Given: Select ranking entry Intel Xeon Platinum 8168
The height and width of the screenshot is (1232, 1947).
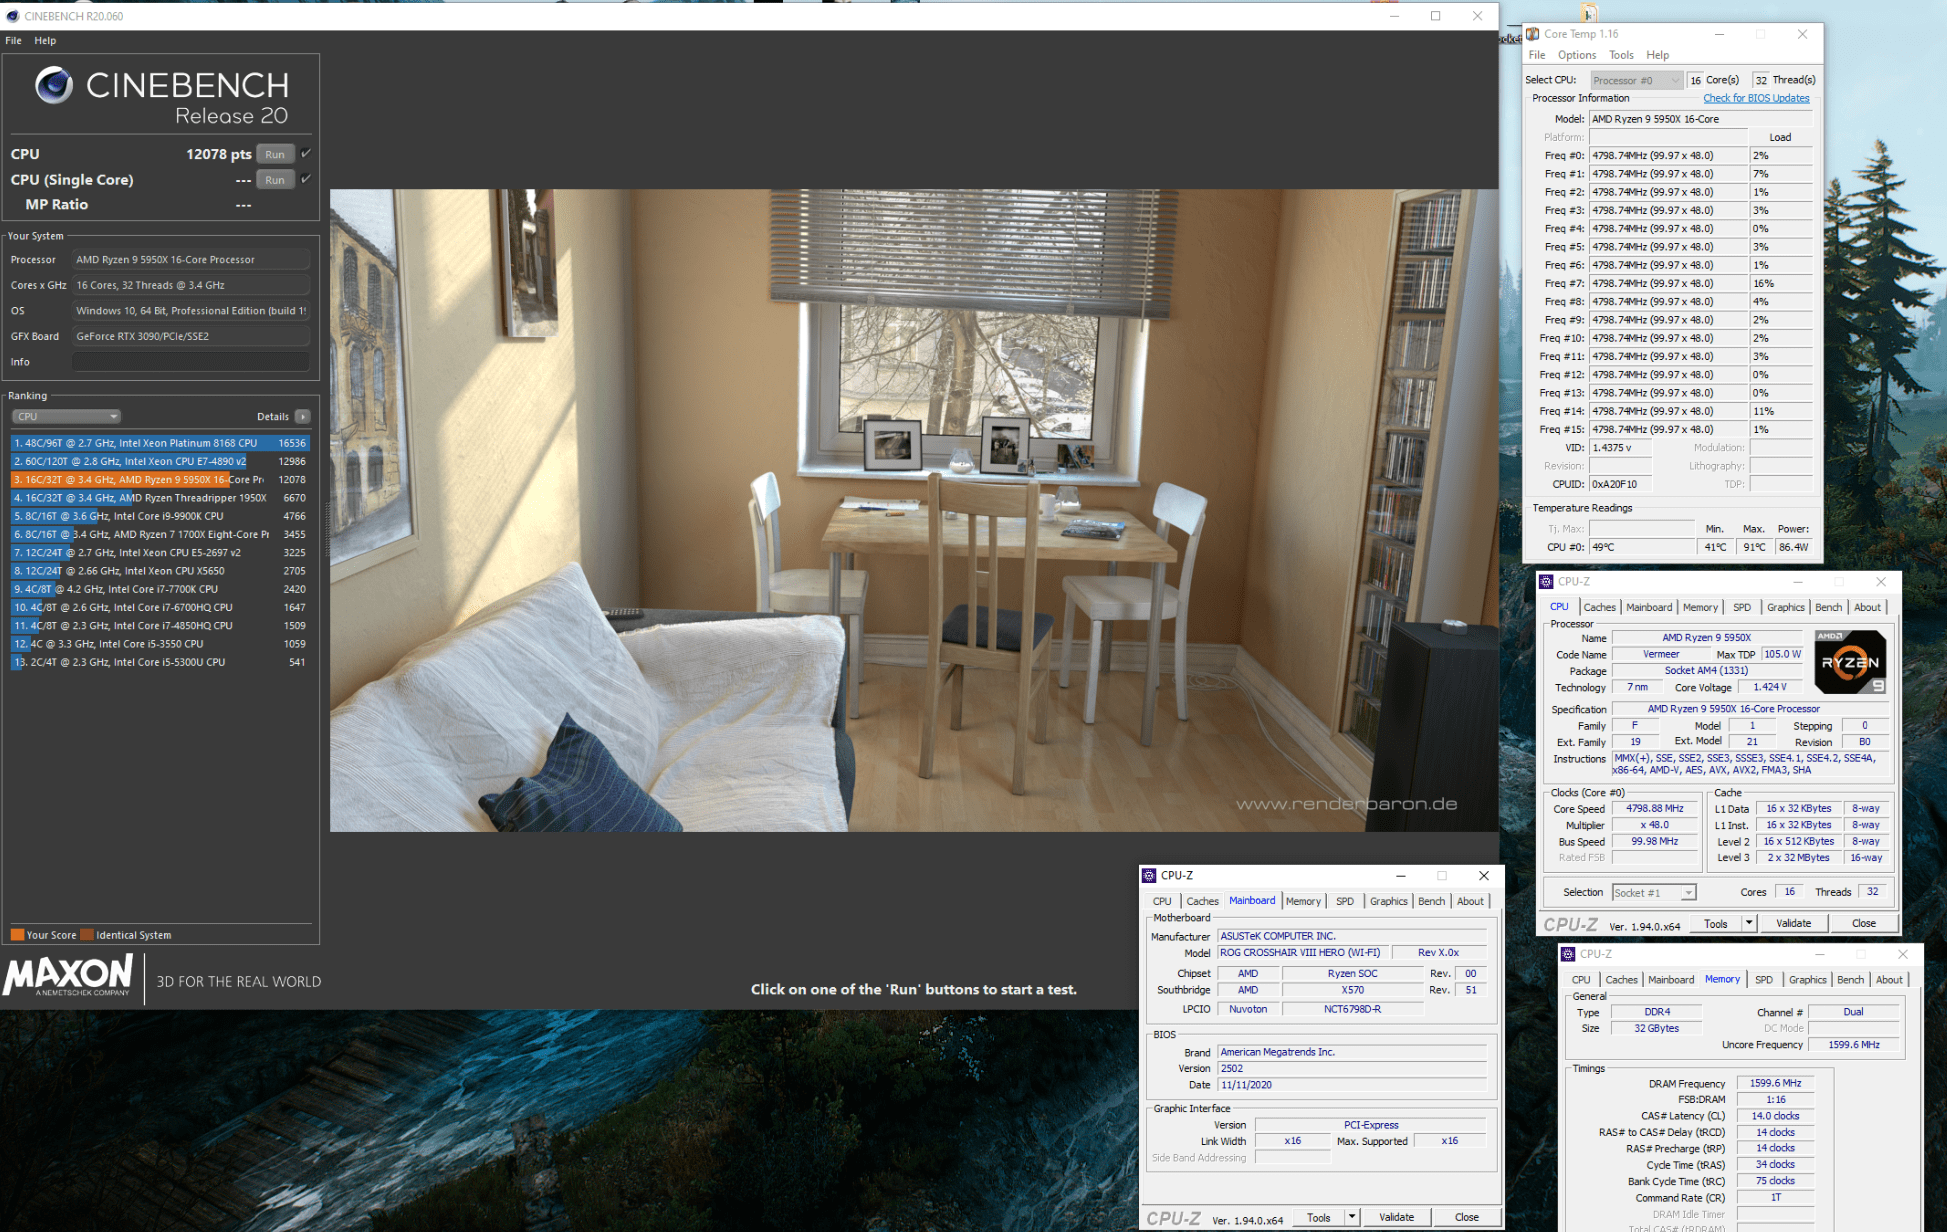Looking at the screenshot, I should (x=160, y=443).
